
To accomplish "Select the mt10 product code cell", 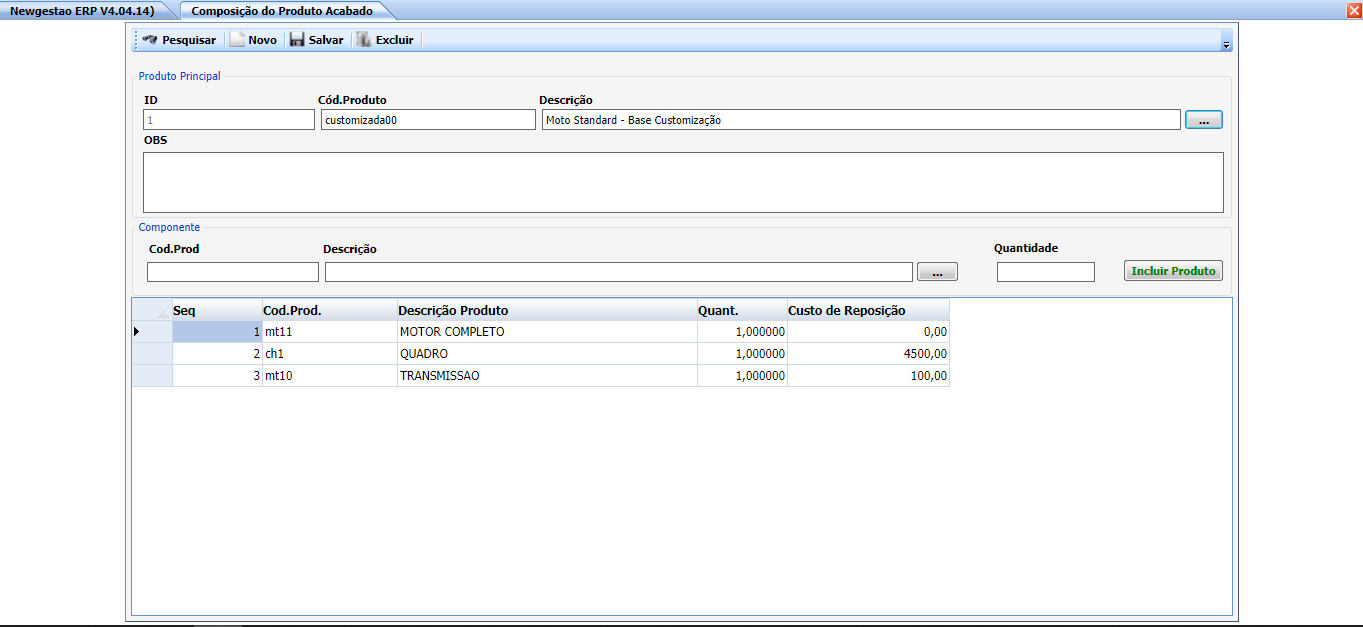I will point(330,375).
